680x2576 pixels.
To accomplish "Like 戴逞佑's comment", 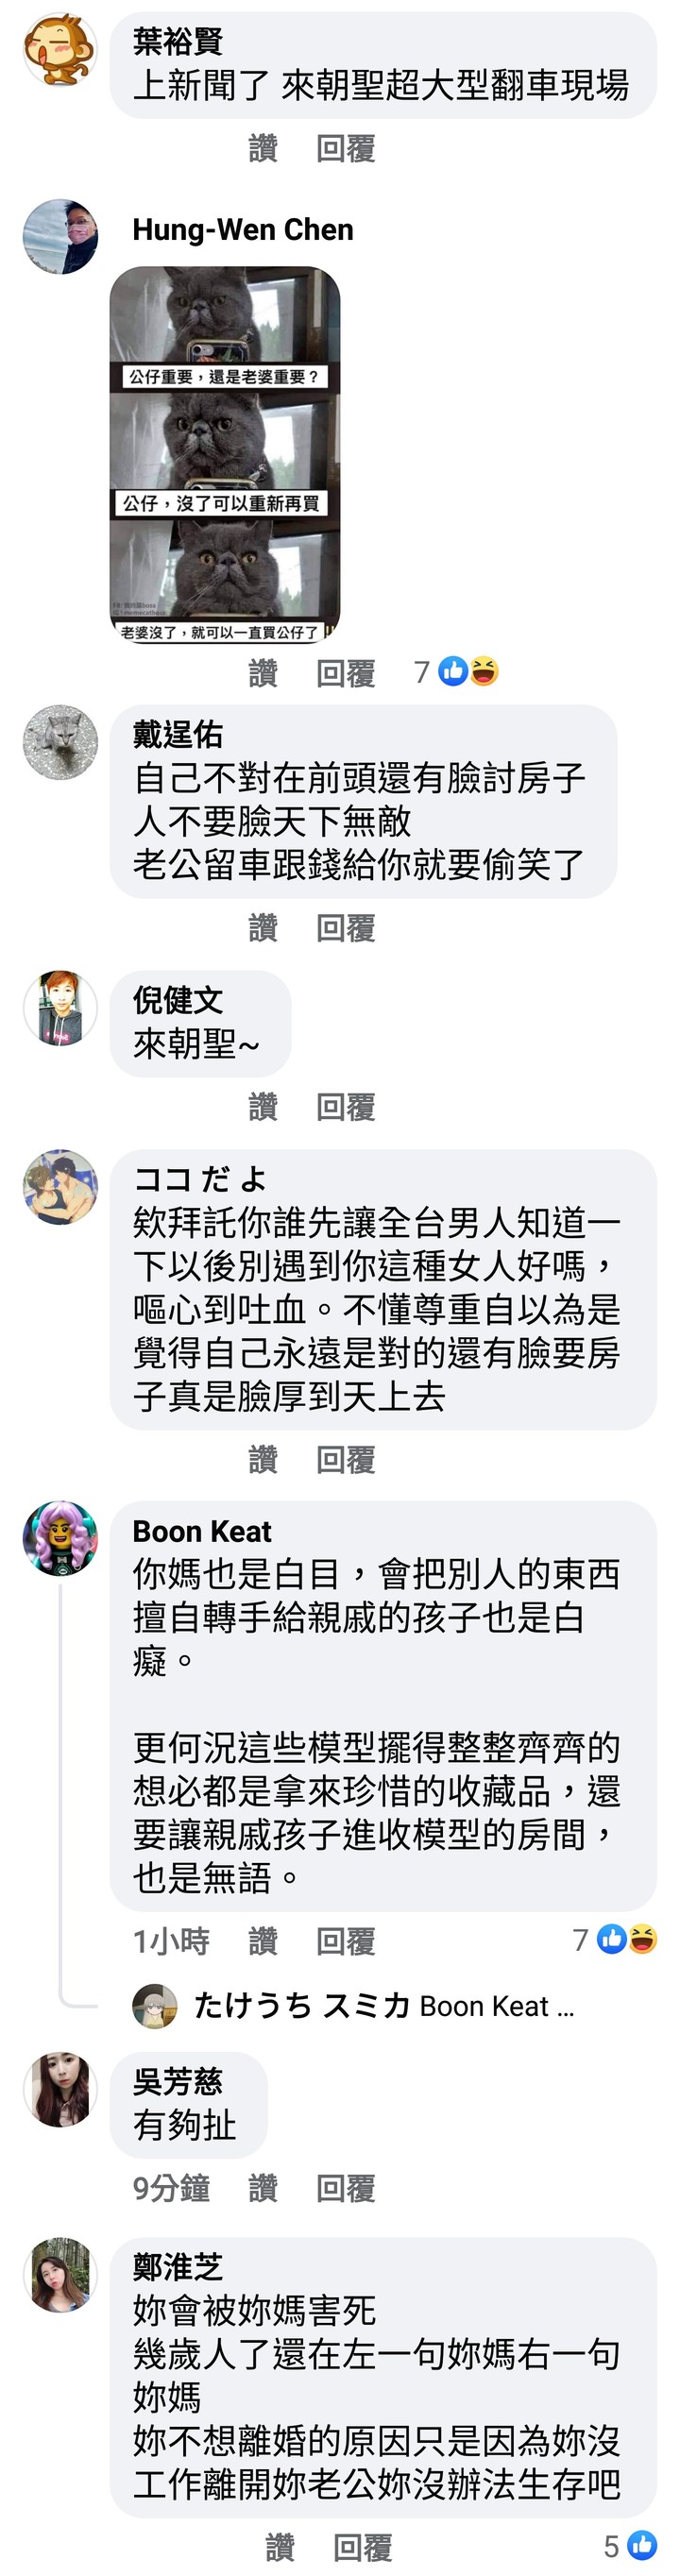I will 263,928.
